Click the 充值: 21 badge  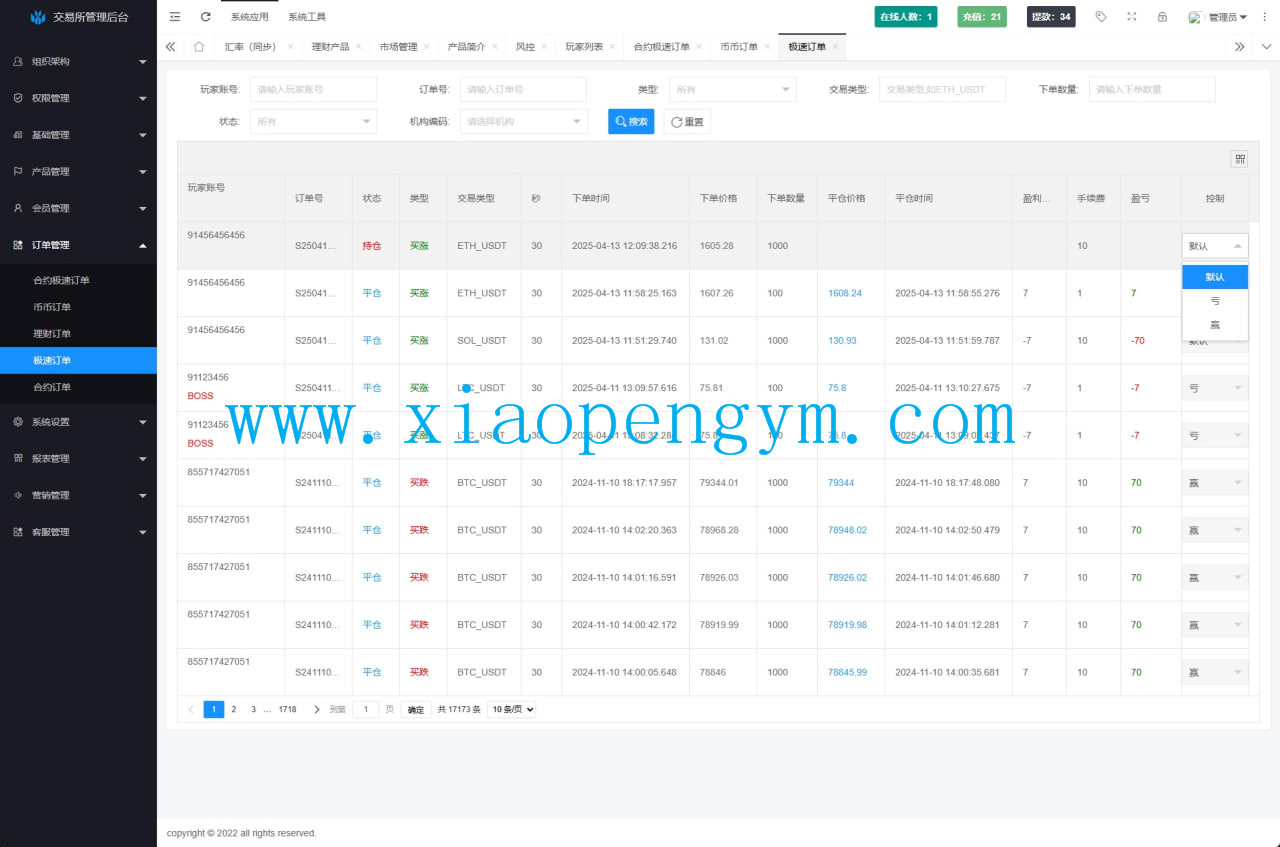982,17
